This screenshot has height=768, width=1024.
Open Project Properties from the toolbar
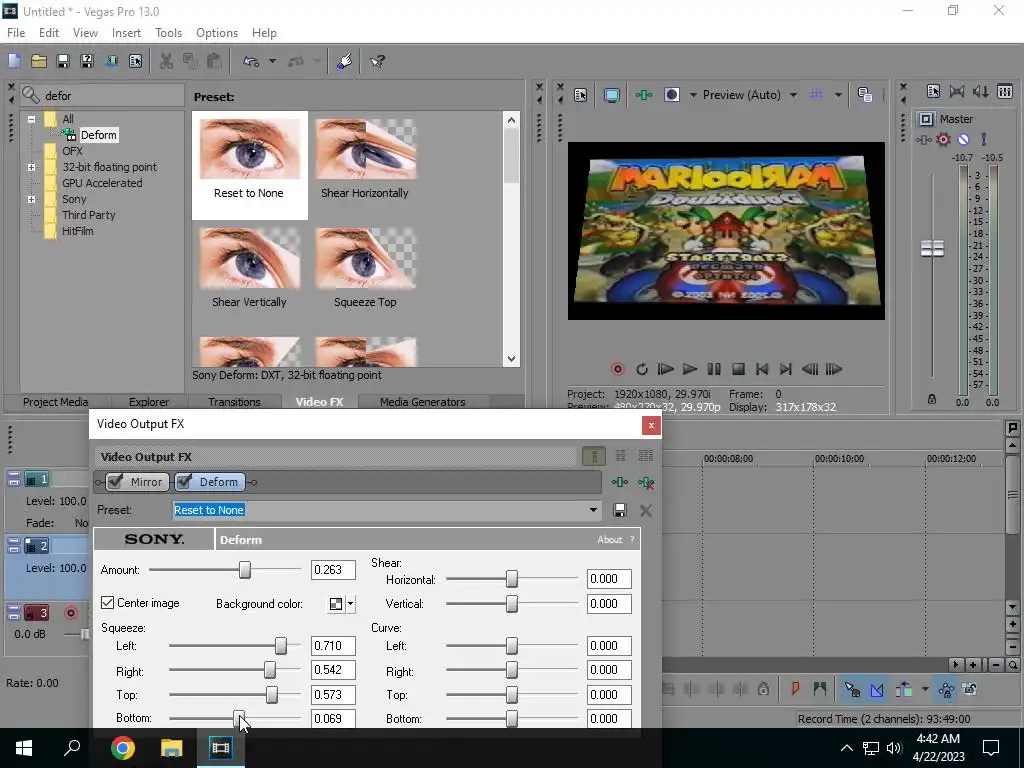[x=135, y=61]
